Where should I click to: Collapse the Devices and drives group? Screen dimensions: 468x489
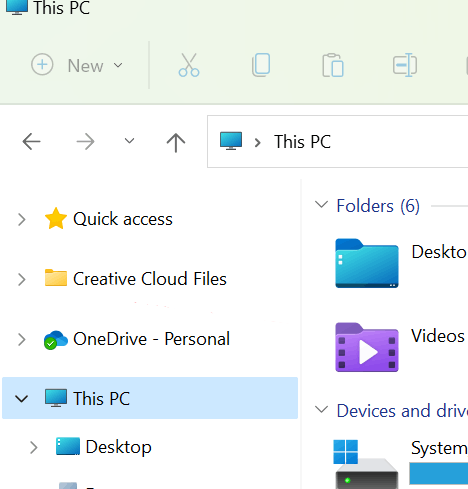pos(322,409)
